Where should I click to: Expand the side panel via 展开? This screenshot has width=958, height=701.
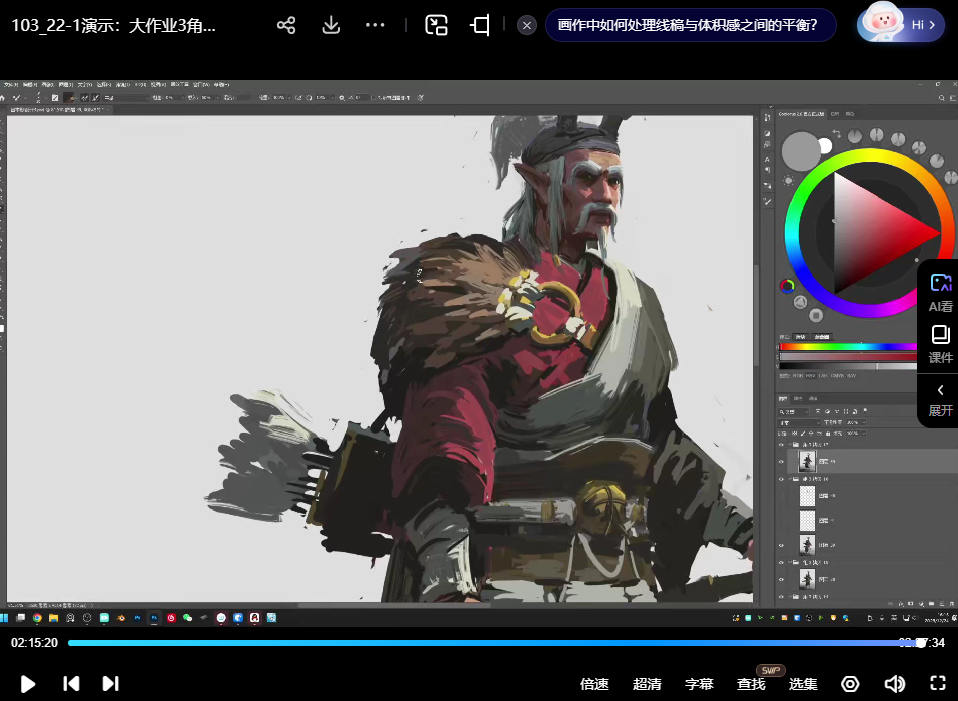[940, 398]
